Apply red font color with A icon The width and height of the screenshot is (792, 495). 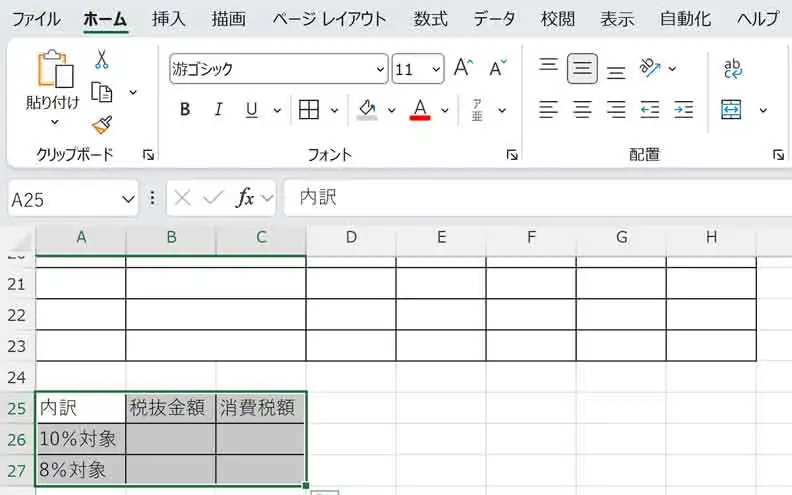click(x=420, y=110)
